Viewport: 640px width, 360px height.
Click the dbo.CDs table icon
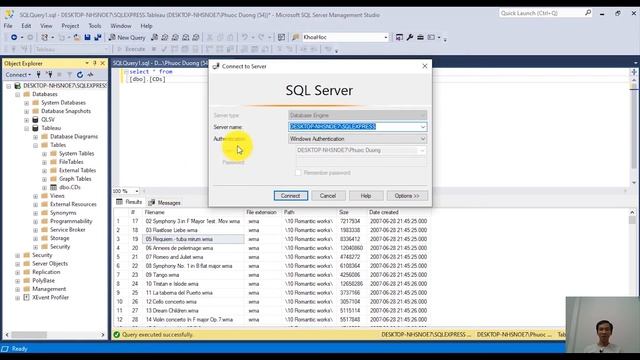pyautogui.click(x=53, y=187)
